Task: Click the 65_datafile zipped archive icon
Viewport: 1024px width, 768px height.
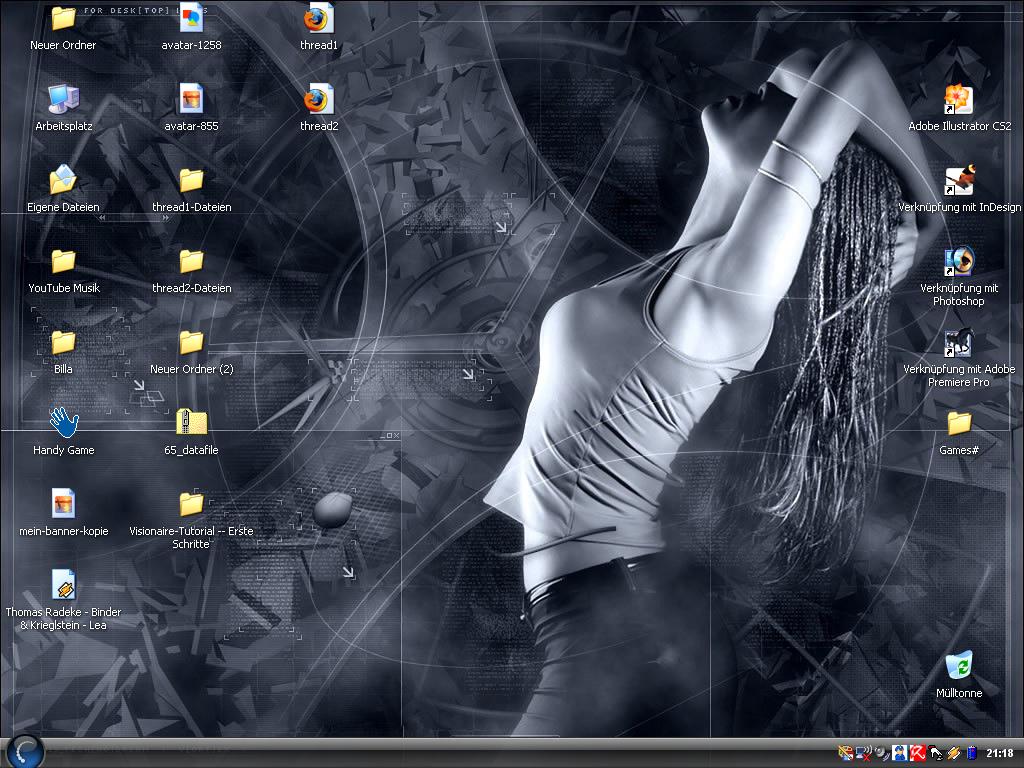Action: [191, 423]
